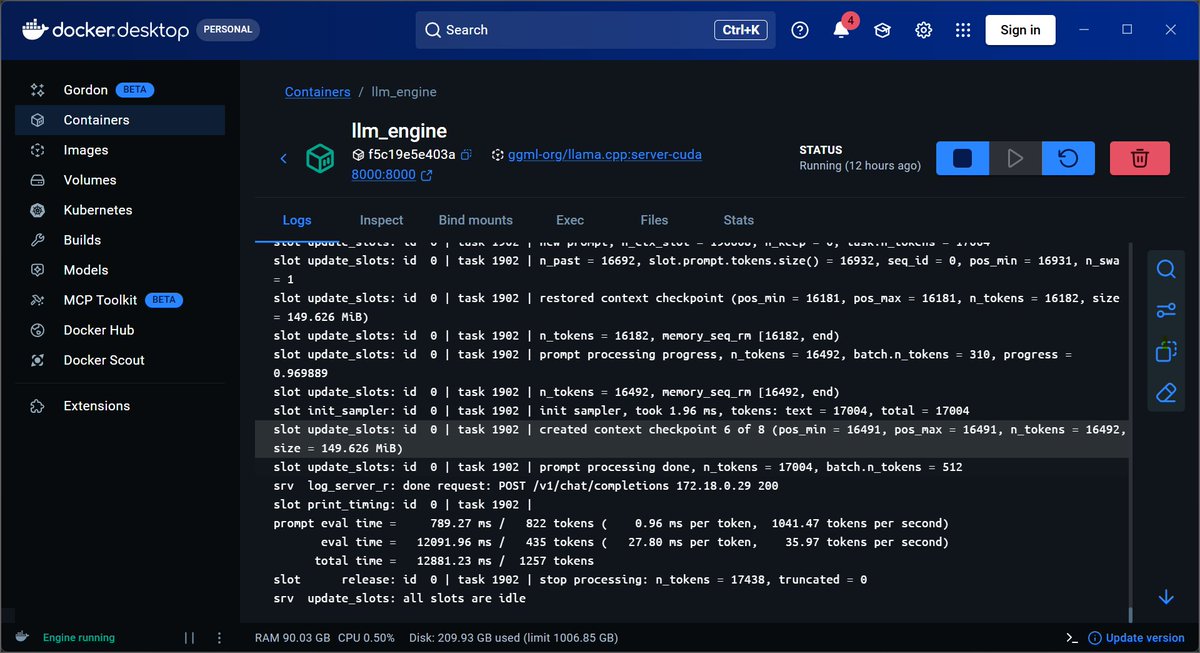Open log display options sliders icon
Screen dimensions: 1200x653
[x=1166, y=311]
